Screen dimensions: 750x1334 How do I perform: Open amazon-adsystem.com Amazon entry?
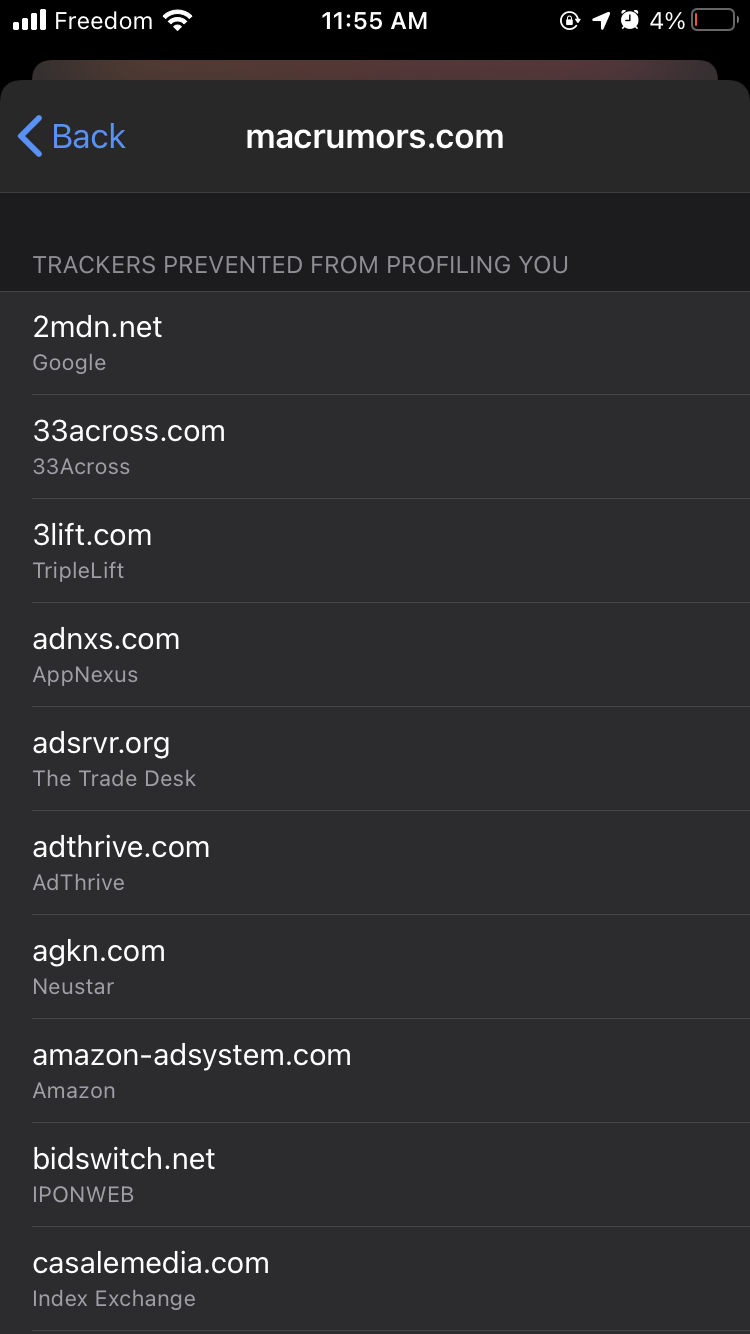tap(375, 1071)
